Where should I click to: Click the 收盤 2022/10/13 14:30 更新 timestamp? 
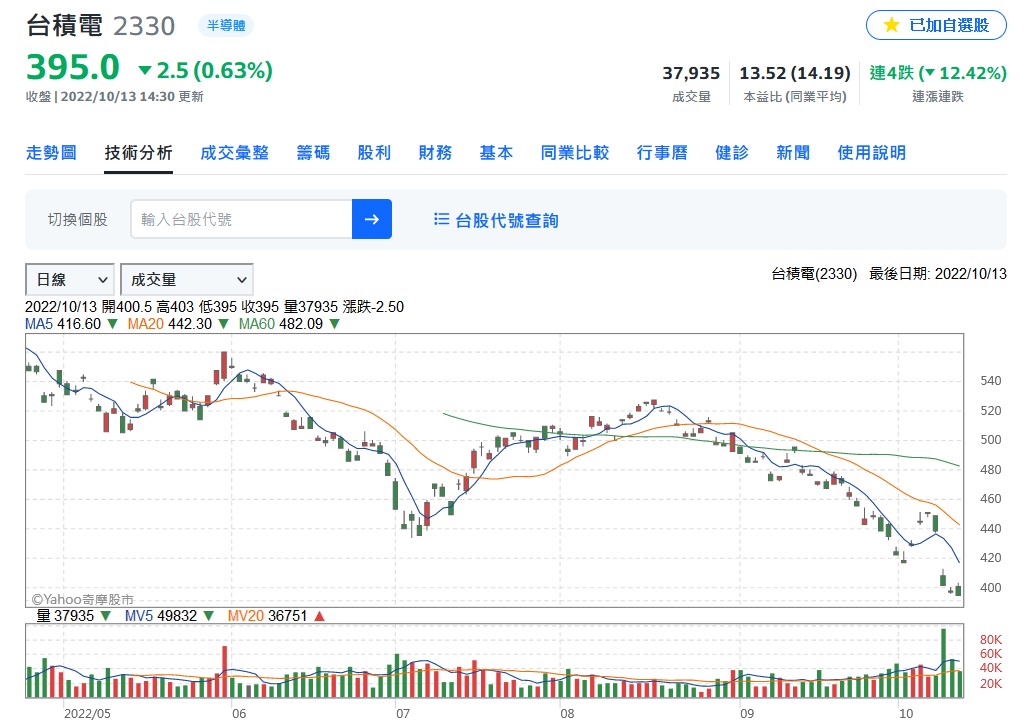[x=114, y=97]
